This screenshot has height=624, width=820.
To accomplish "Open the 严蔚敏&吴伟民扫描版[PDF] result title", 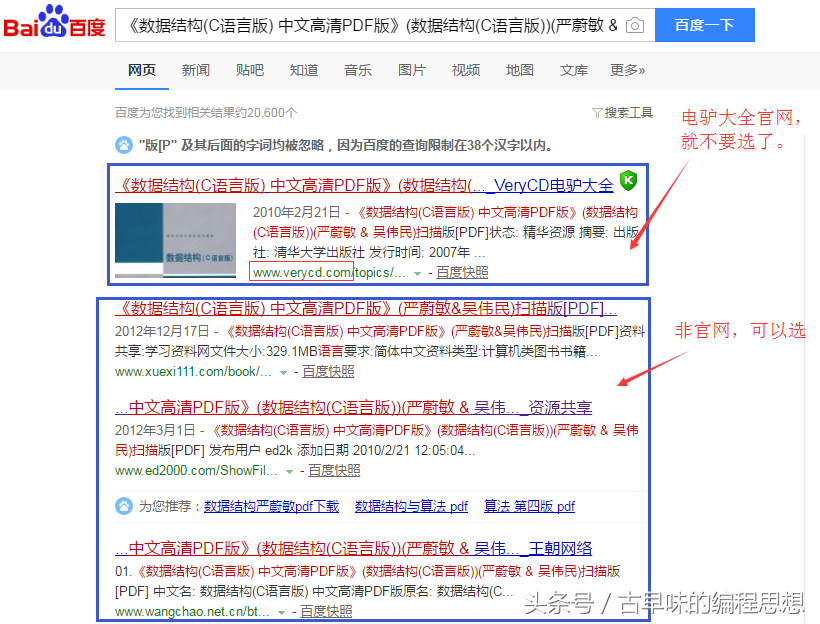I will [366, 309].
